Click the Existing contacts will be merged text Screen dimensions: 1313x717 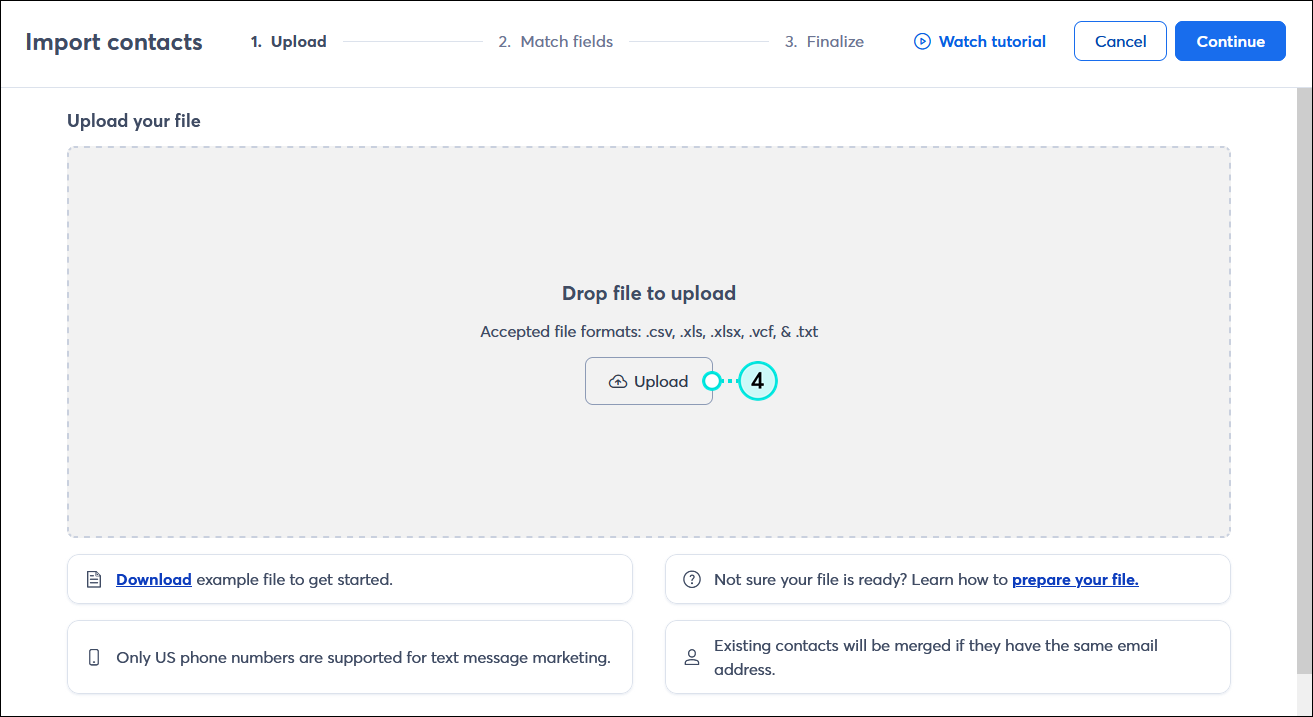[936, 657]
